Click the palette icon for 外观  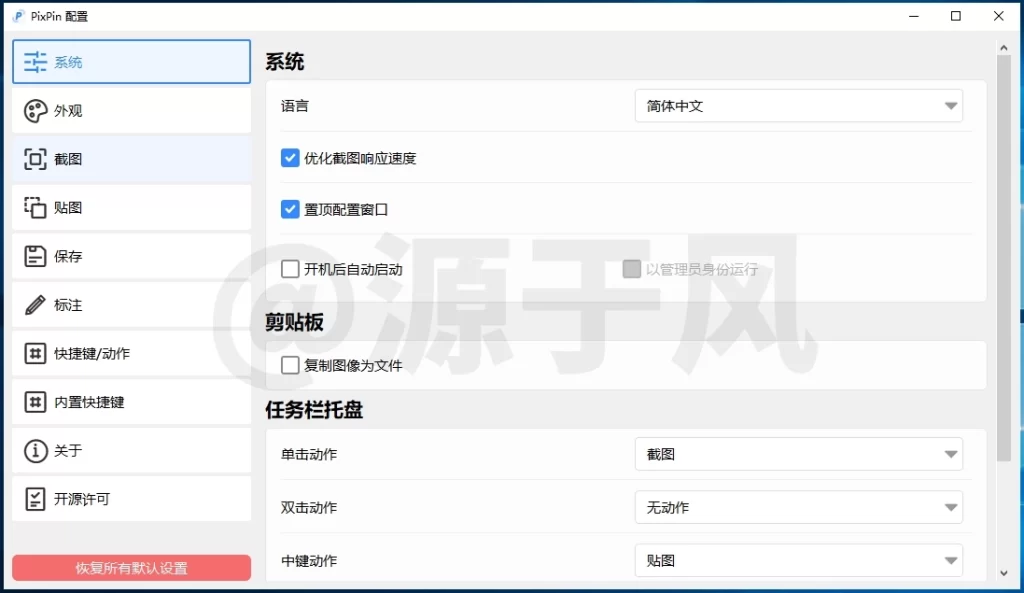coord(36,111)
